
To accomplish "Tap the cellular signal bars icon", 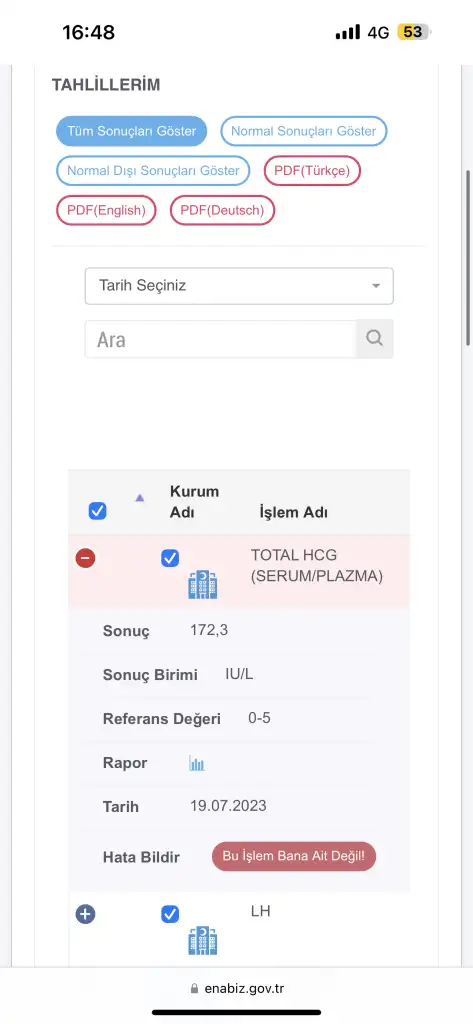I will [x=348, y=32].
